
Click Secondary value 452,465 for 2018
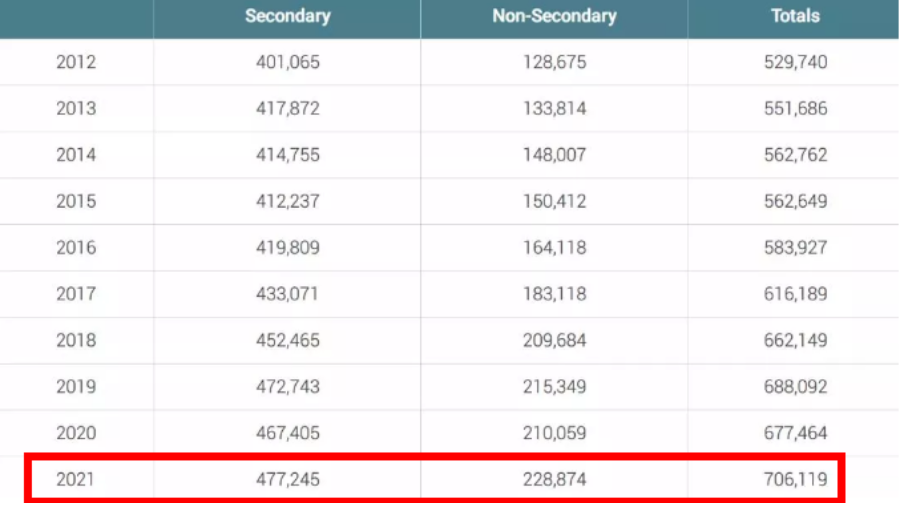point(287,340)
